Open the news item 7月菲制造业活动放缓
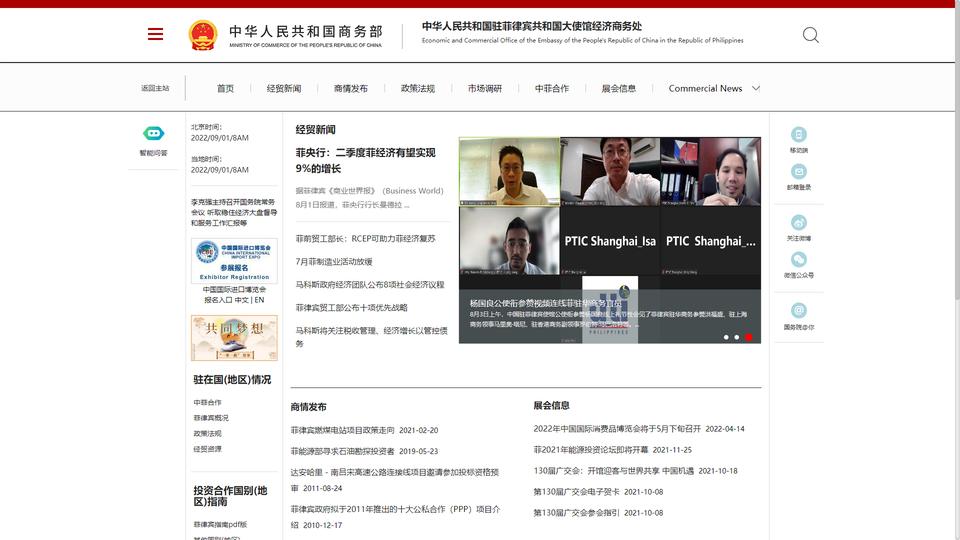This screenshot has width=960, height=540. click(x=334, y=261)
